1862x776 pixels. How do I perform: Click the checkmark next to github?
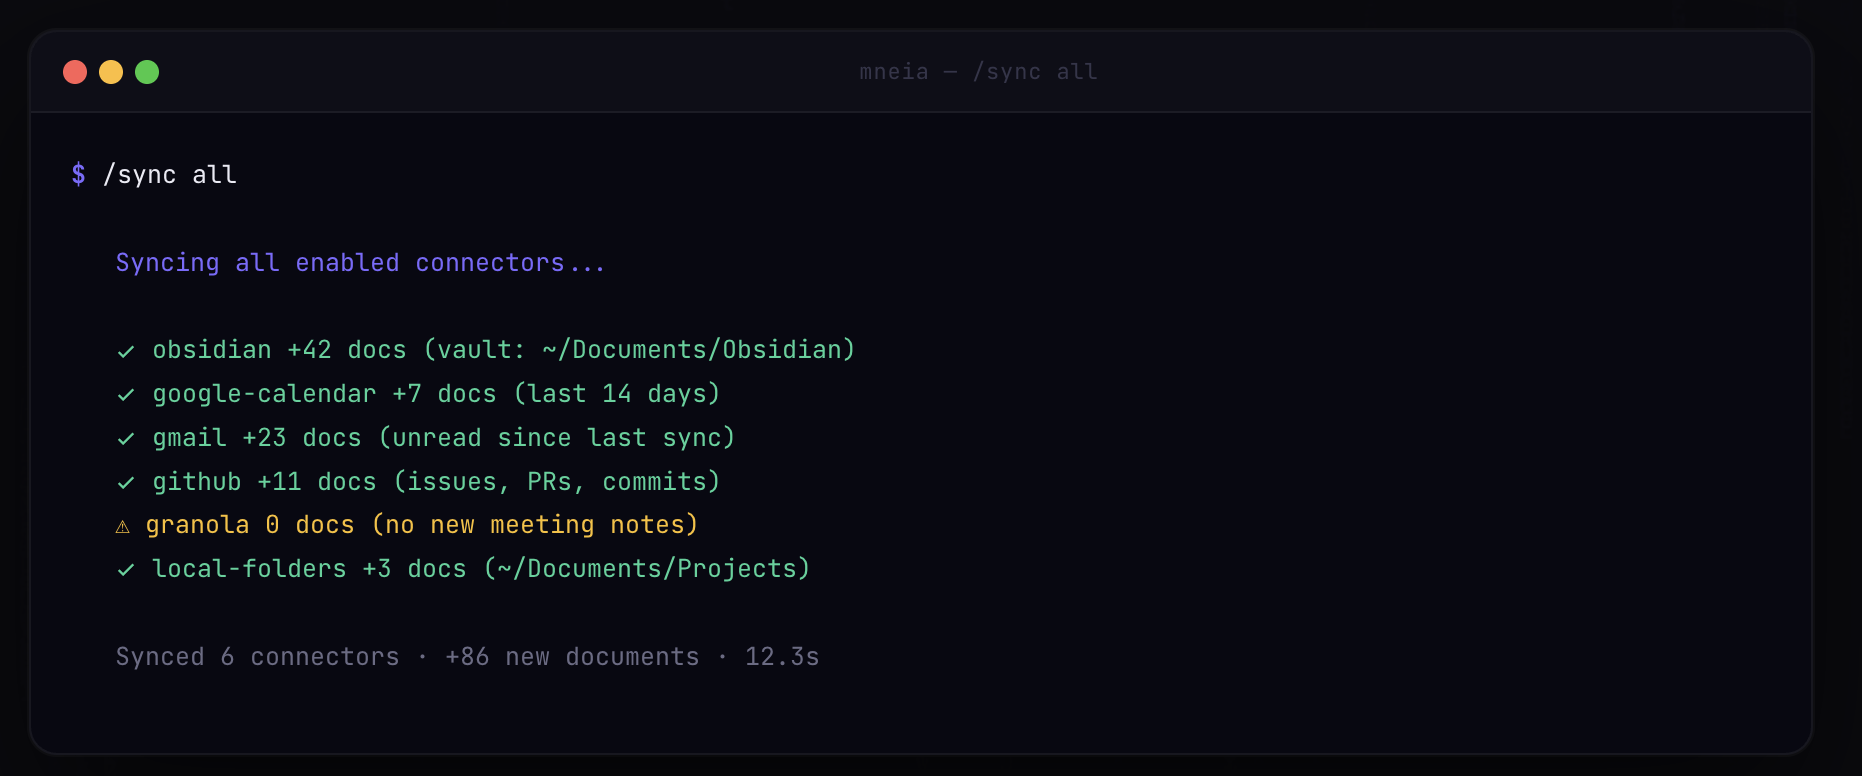(x=126, y=483)
